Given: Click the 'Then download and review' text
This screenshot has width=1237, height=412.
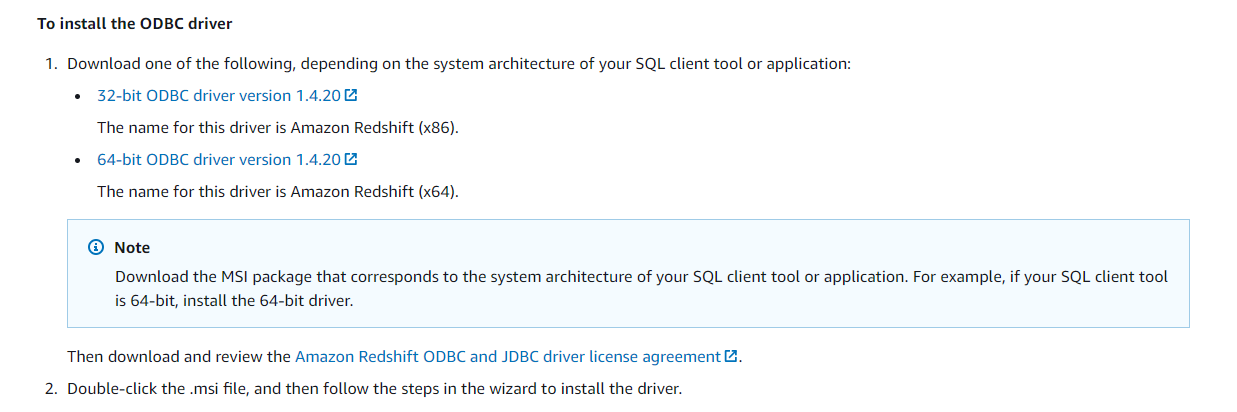Looking at the screenshot, I should click(180, 356).
